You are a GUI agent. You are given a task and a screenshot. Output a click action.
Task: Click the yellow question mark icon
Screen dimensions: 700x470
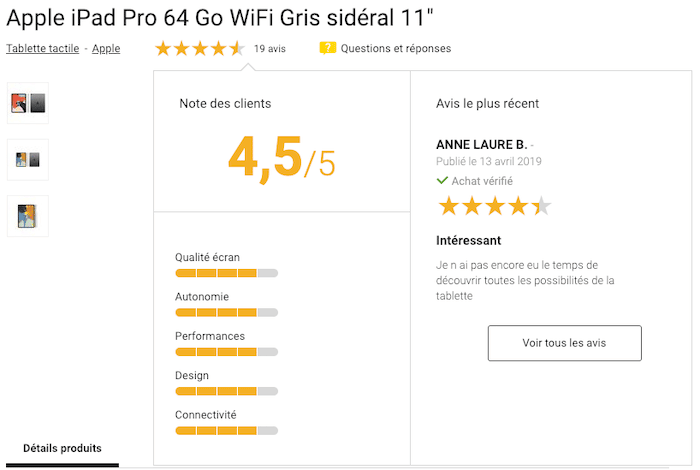click(x=328, y=48)
